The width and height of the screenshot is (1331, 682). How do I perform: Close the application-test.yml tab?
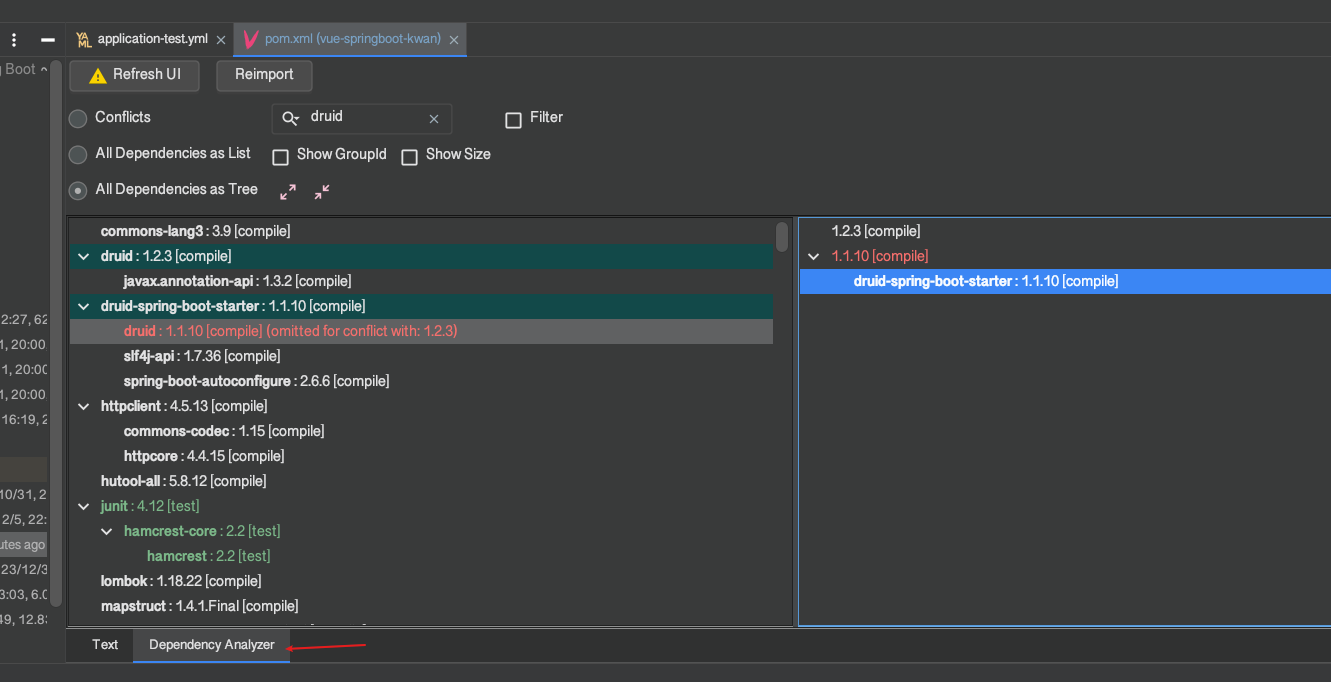coord(221,40)
